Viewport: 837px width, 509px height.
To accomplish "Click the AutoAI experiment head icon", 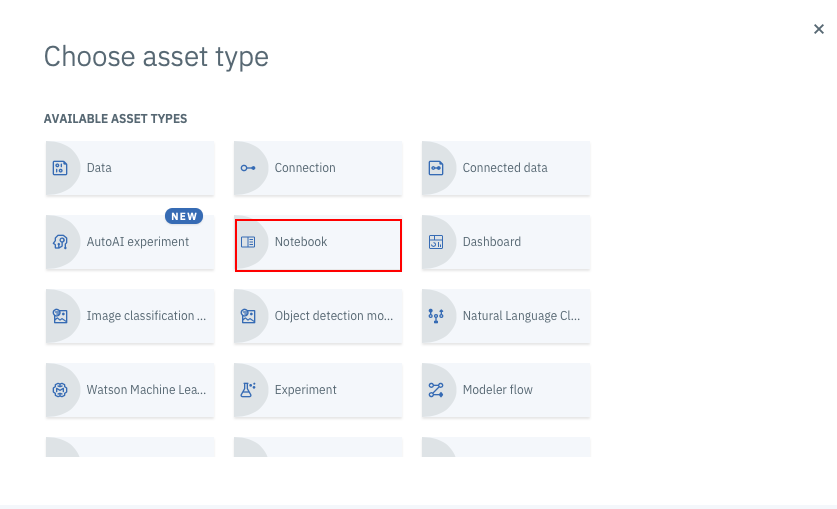I will point(60,242).
